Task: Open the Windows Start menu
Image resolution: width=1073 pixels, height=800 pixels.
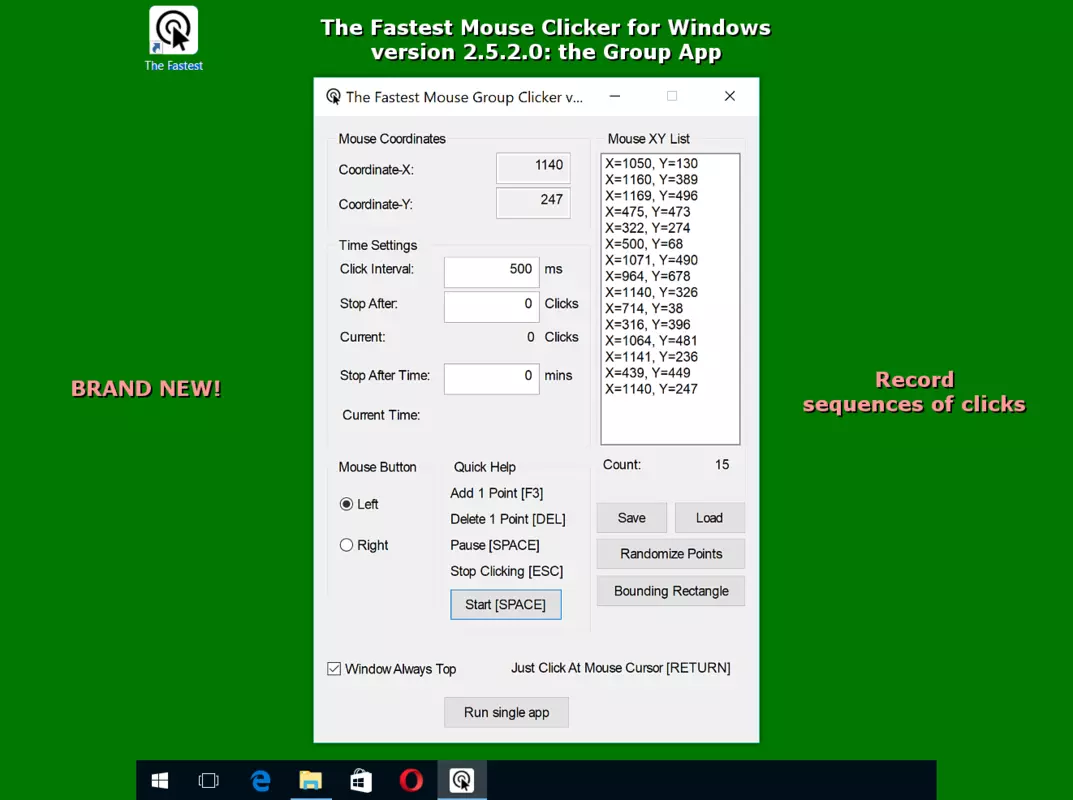Action: click(x=160, y=780)
